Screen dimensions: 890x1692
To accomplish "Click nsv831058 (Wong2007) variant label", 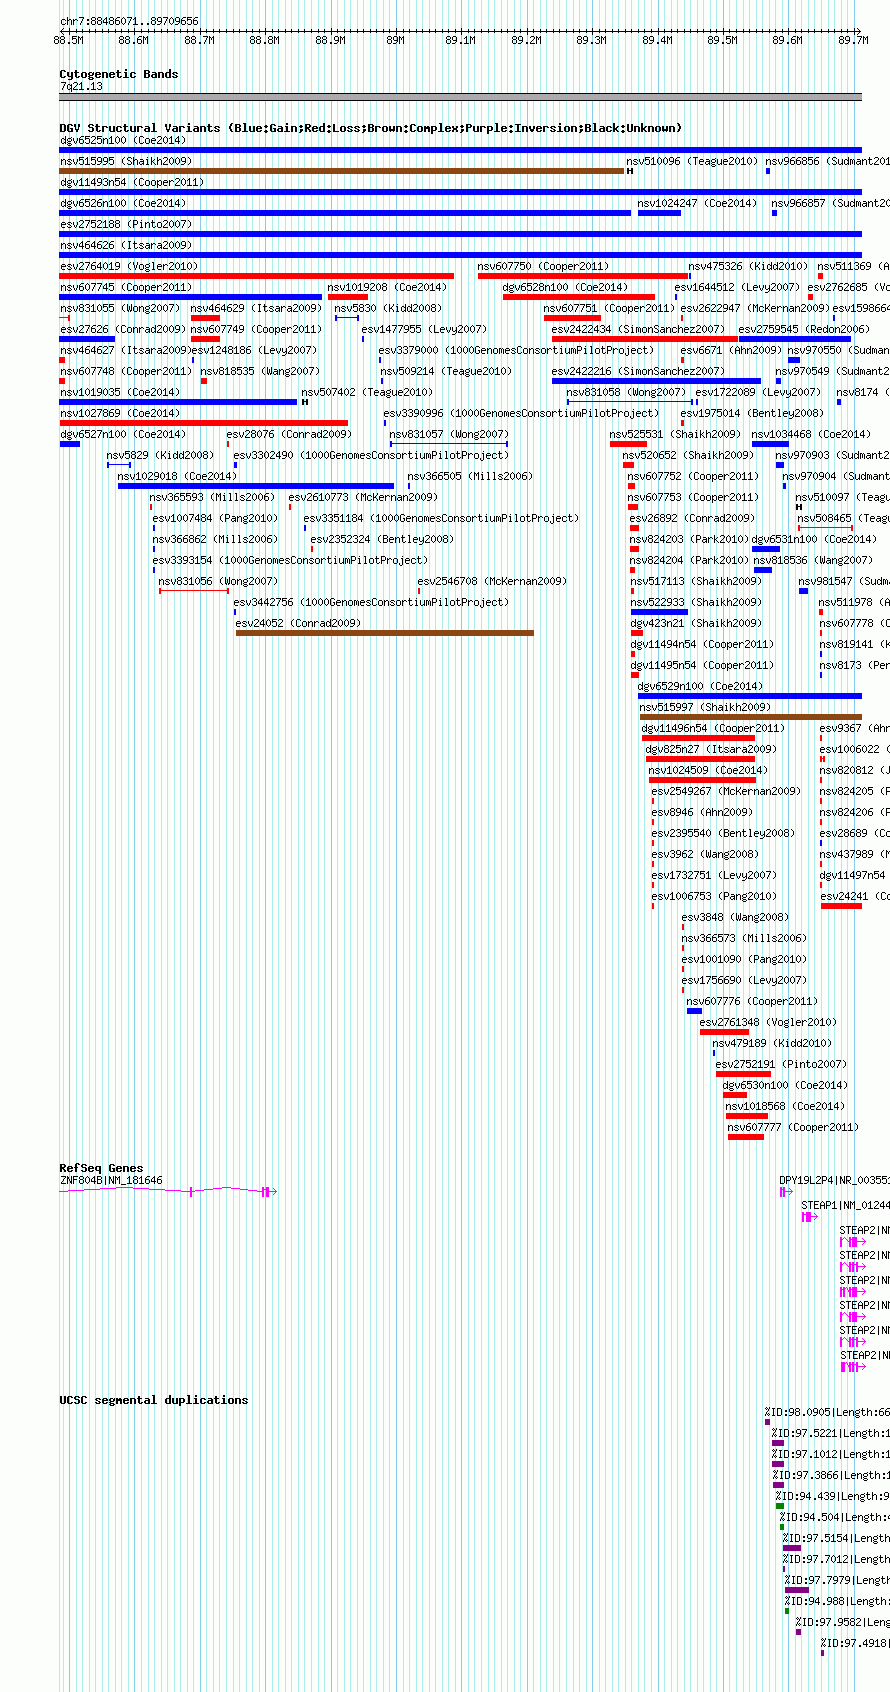I will 627,392.
